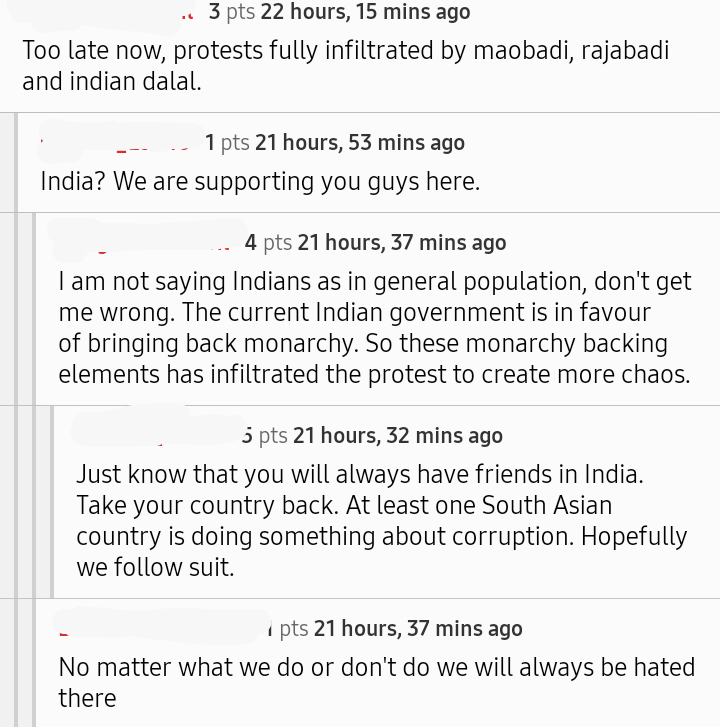Viewport: 720px width, 727px height.
Task: Click the "Too late now, protests fully infiltrated" comment
Action: [x=345, y=65]
